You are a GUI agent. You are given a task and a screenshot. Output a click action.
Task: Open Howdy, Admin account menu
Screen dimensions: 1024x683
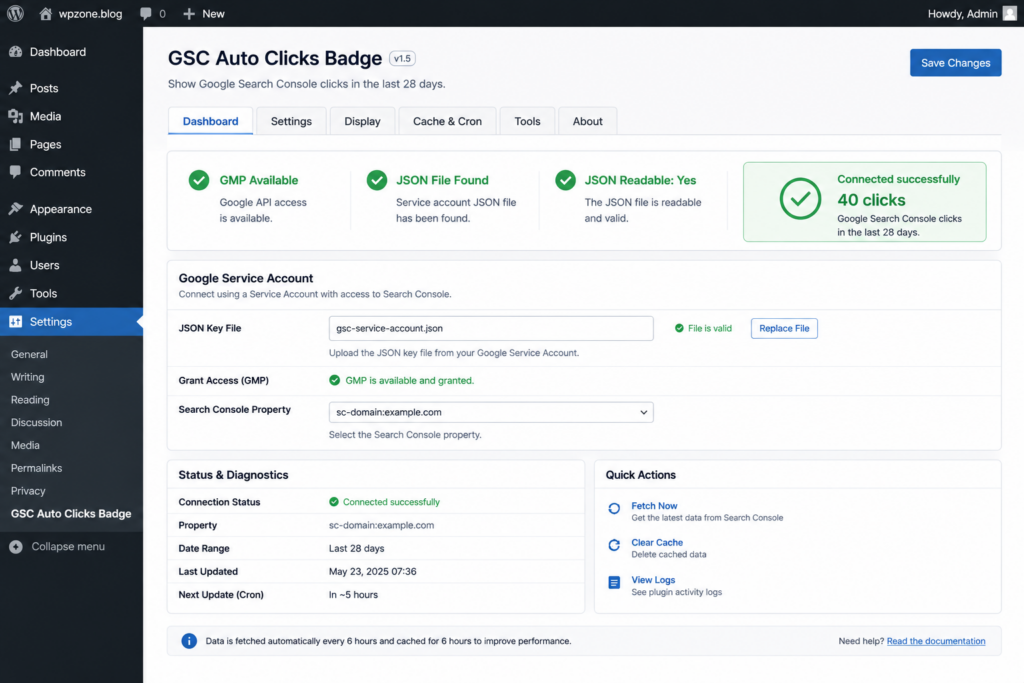(972, 14)
